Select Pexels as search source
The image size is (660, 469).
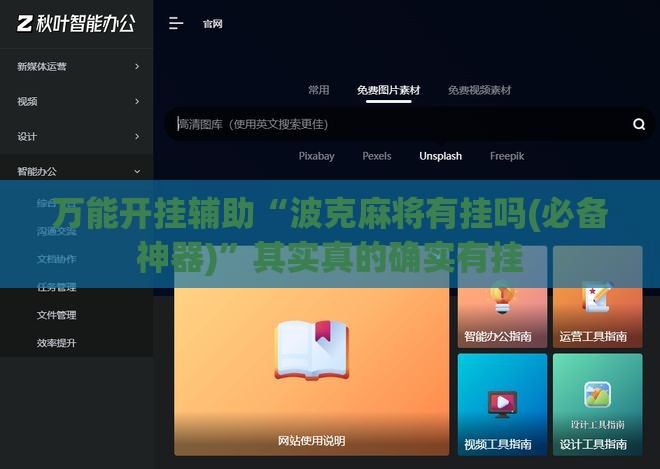(x=377, y=156)
